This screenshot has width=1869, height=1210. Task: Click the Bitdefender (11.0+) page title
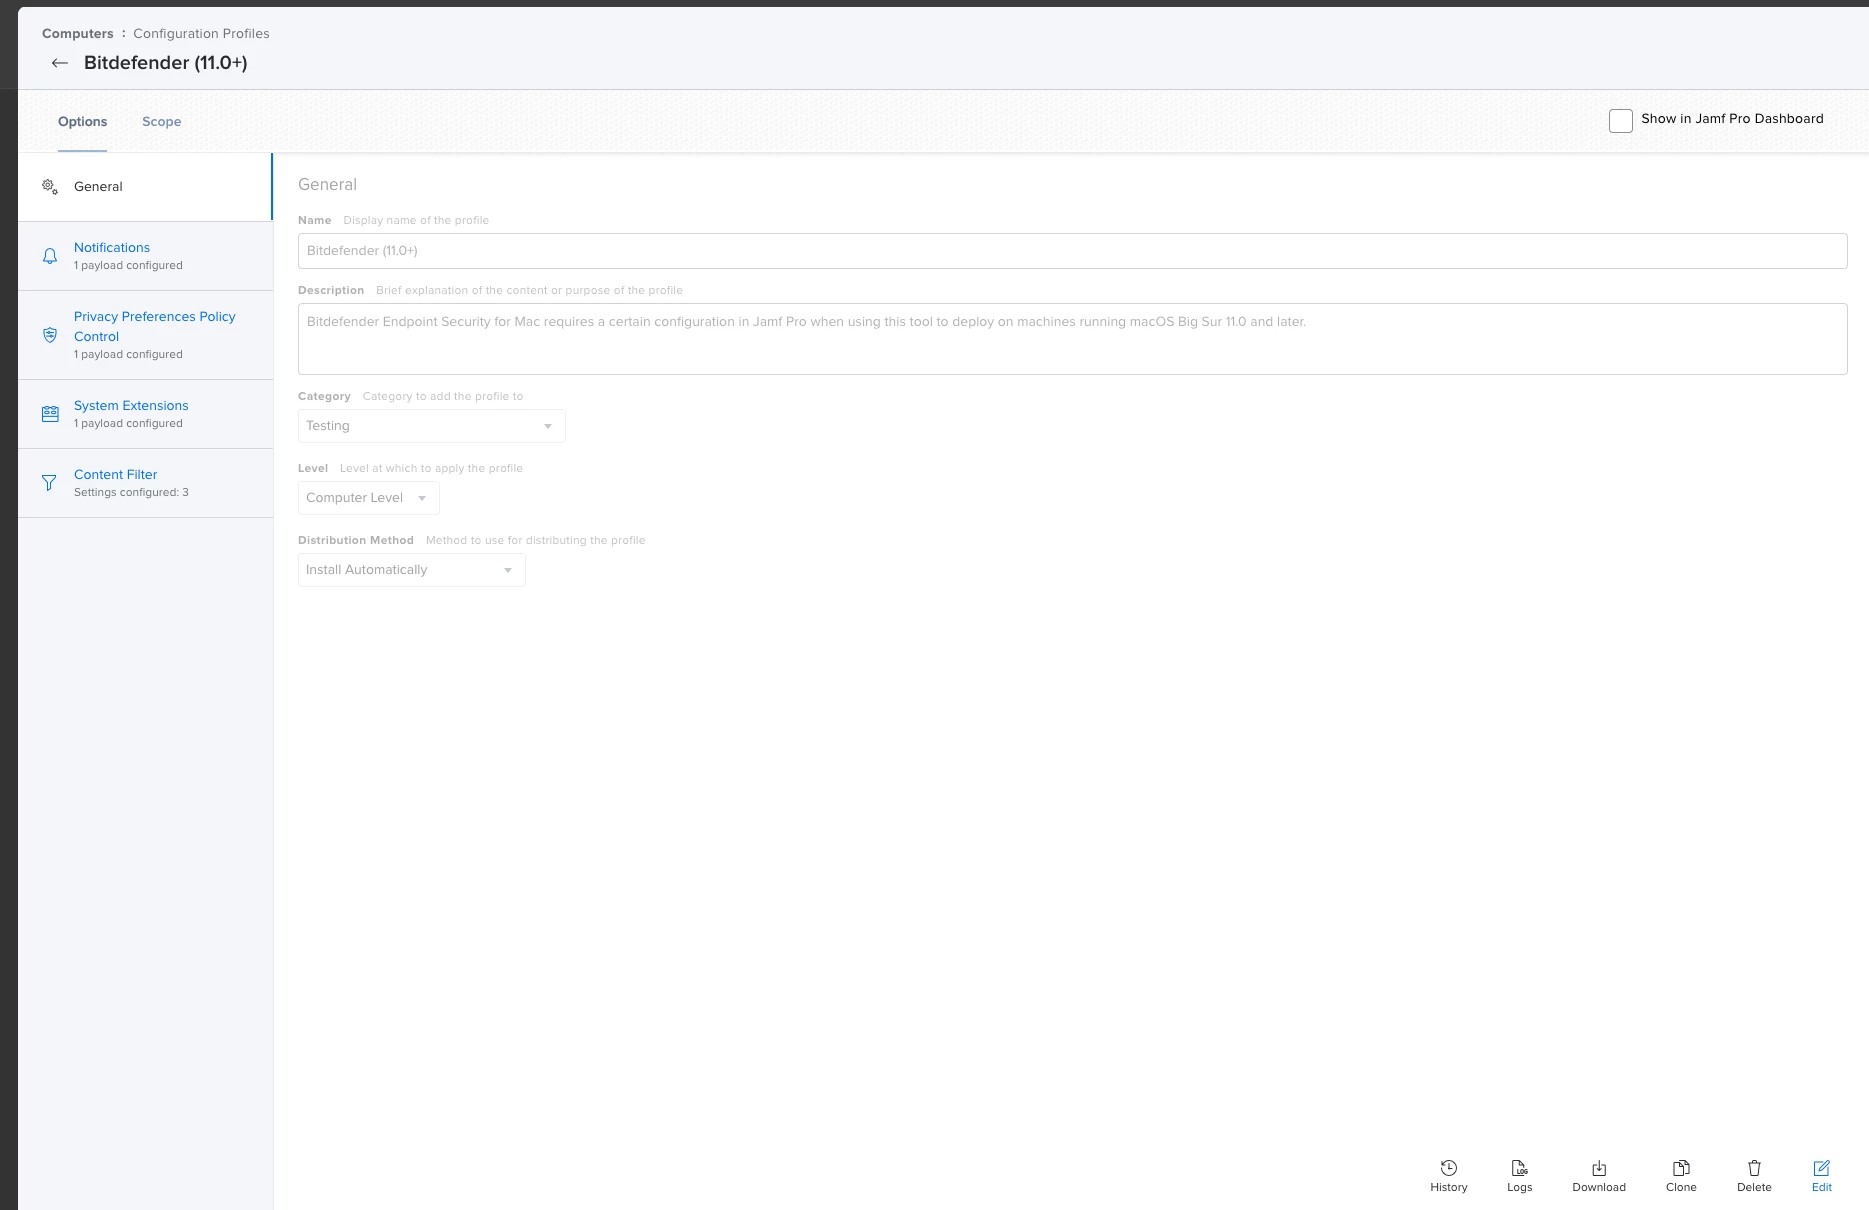[x=166, y=63]
